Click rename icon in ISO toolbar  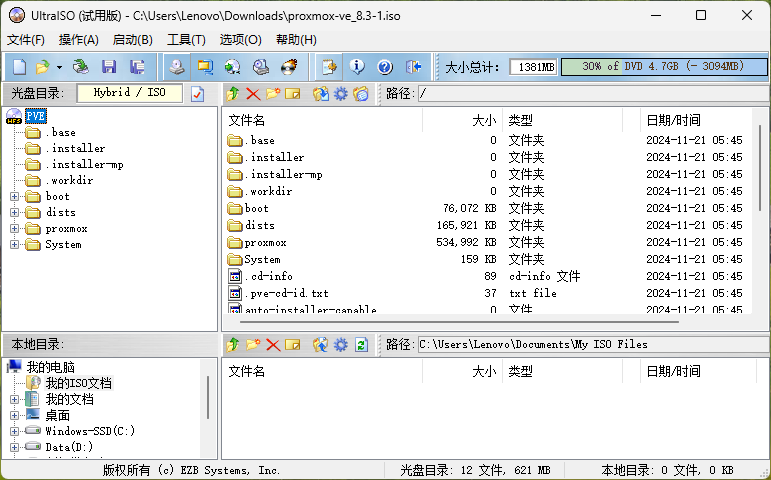(293, 93)
